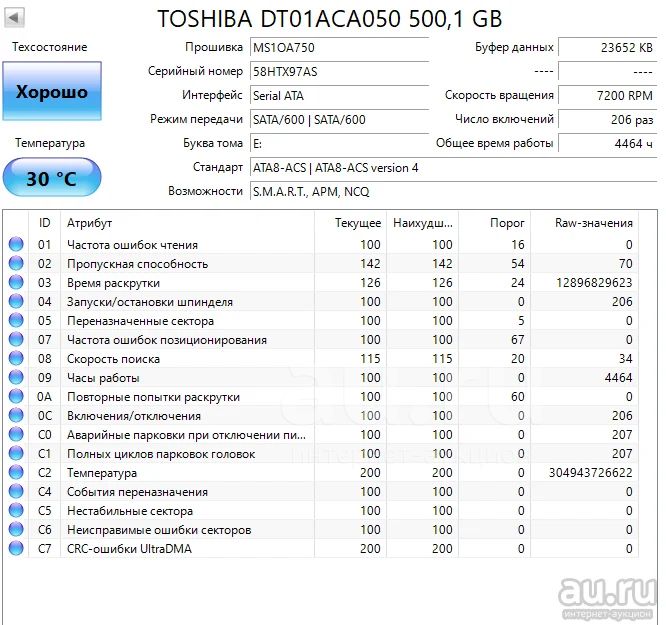This screenshot has height=625, width=666.
Task: Click the status icon for Скорость поиска
Action: coord(15,359)
